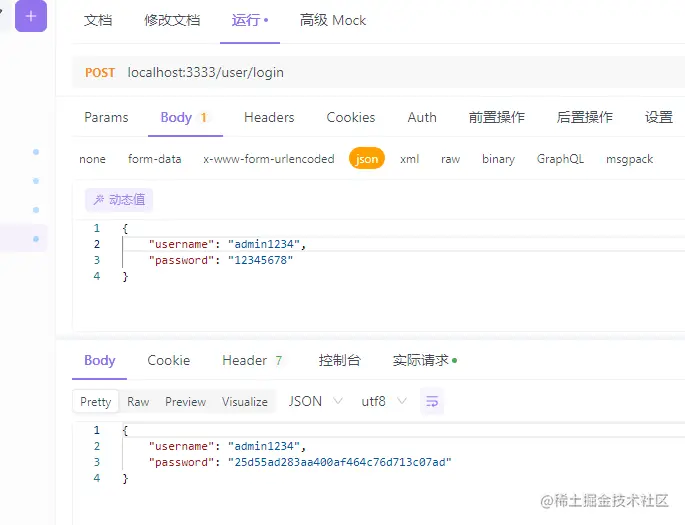
Task: Select binary body type
Action: tap(498, 159)
